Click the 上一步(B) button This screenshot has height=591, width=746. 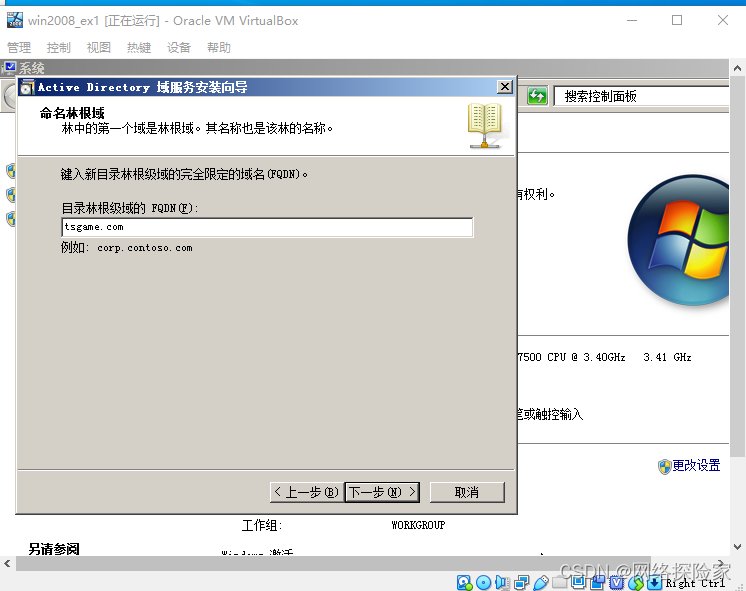click(x=307, y=492)
